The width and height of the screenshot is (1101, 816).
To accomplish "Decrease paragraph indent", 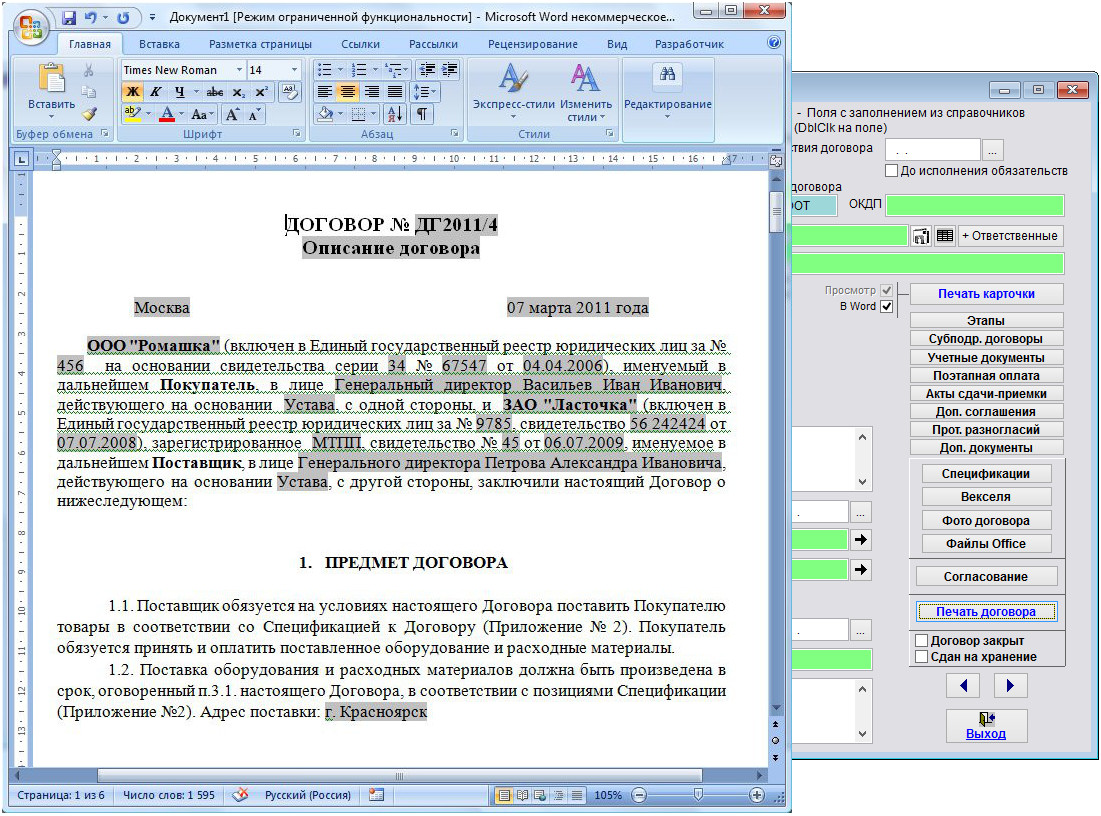I will pyautogui.click(x=426, y=70).
